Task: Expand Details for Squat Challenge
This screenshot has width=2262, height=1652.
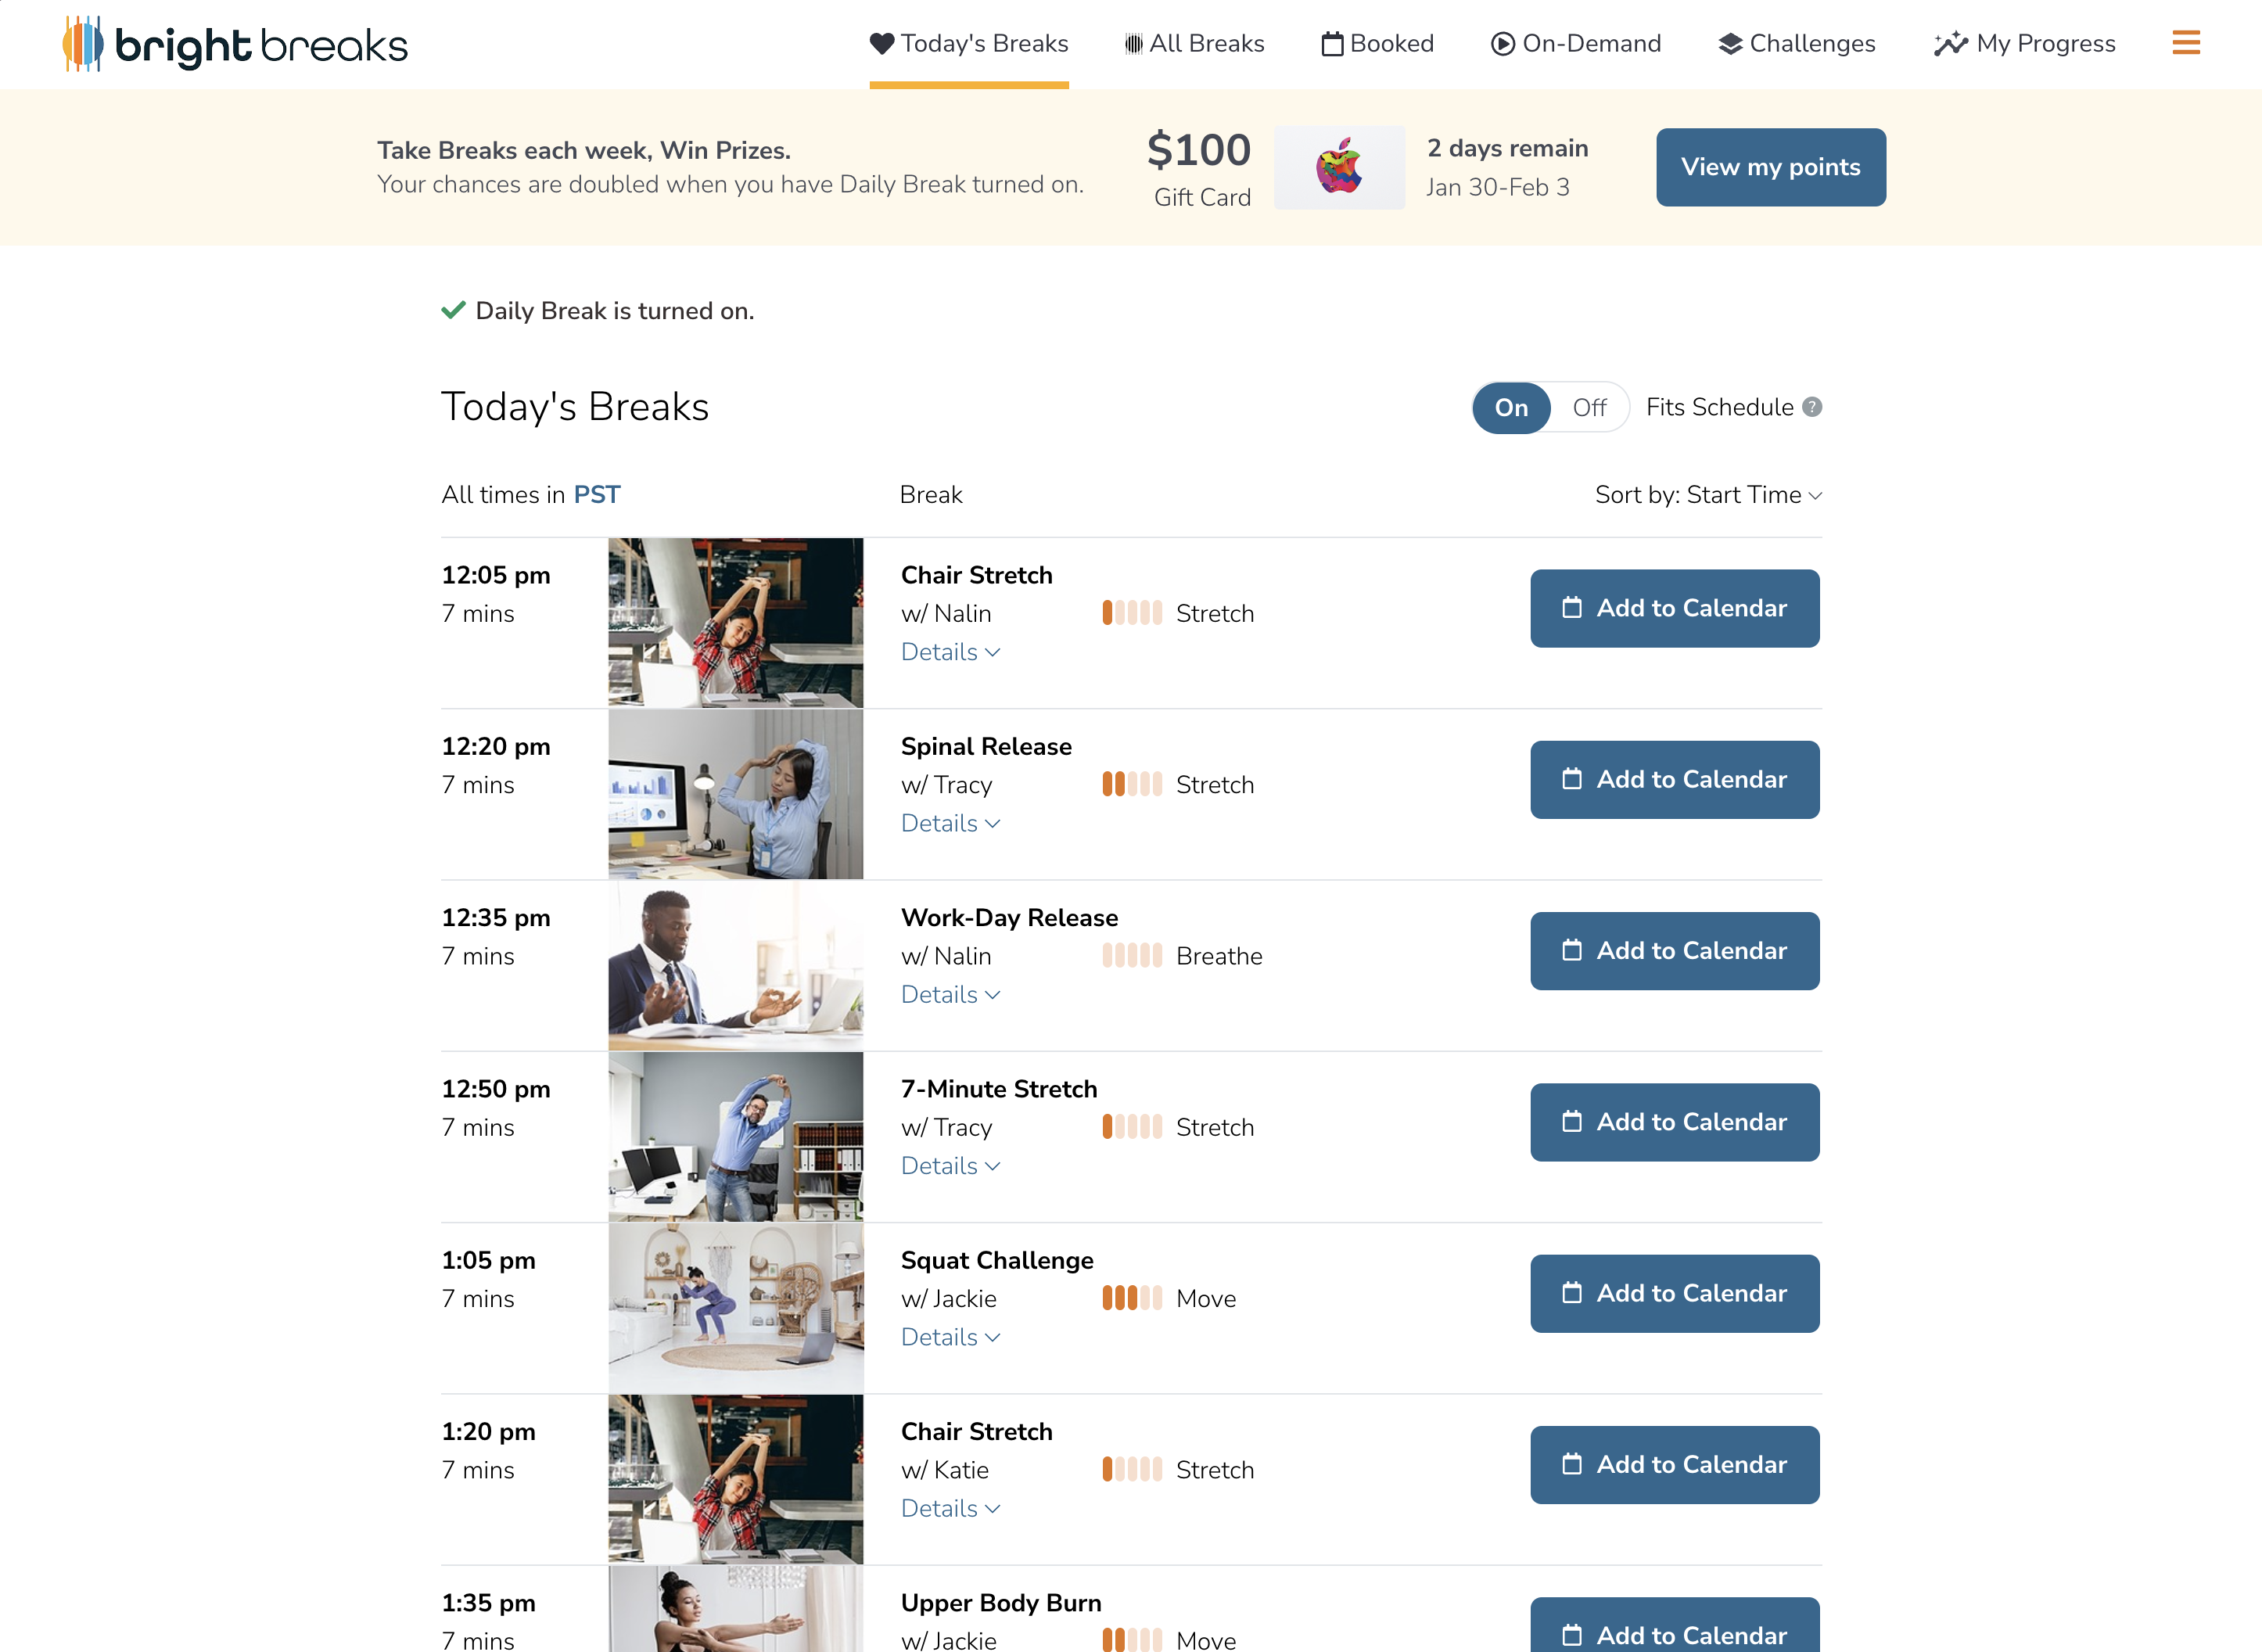Action: click(950, 1337)
